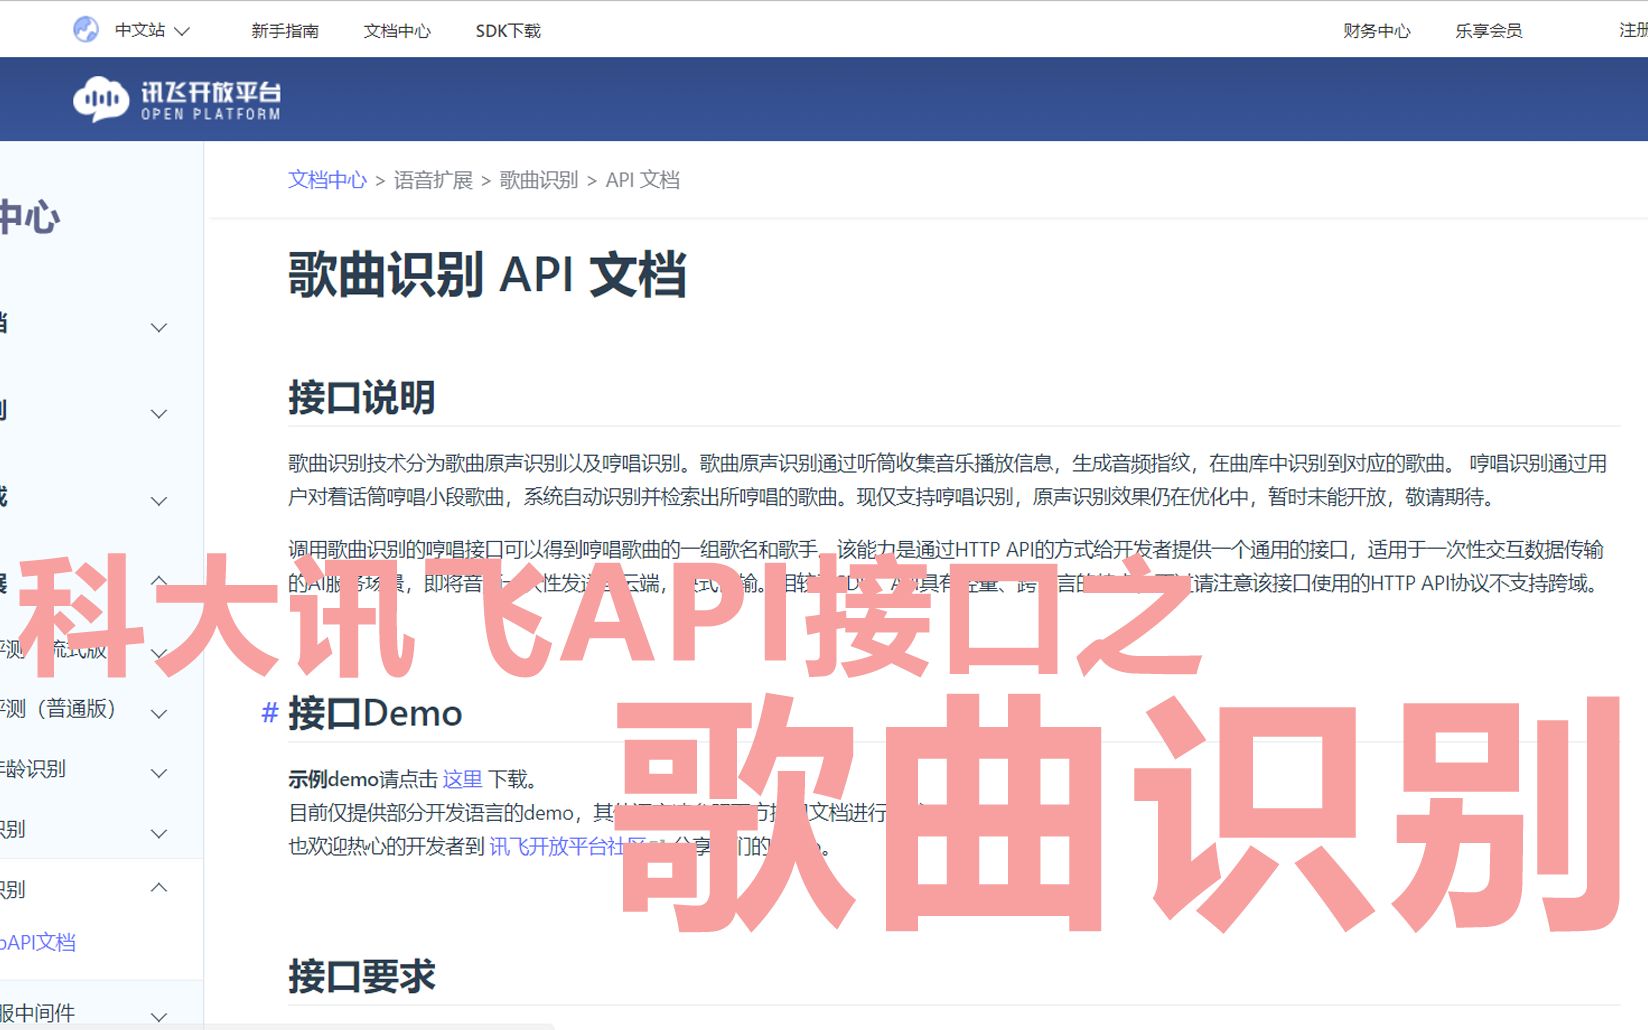Screen dimensions: 1648x1030
Task: Open 乐享会员 menu item
Action: pyautogui.click(x=1489, y=31)
